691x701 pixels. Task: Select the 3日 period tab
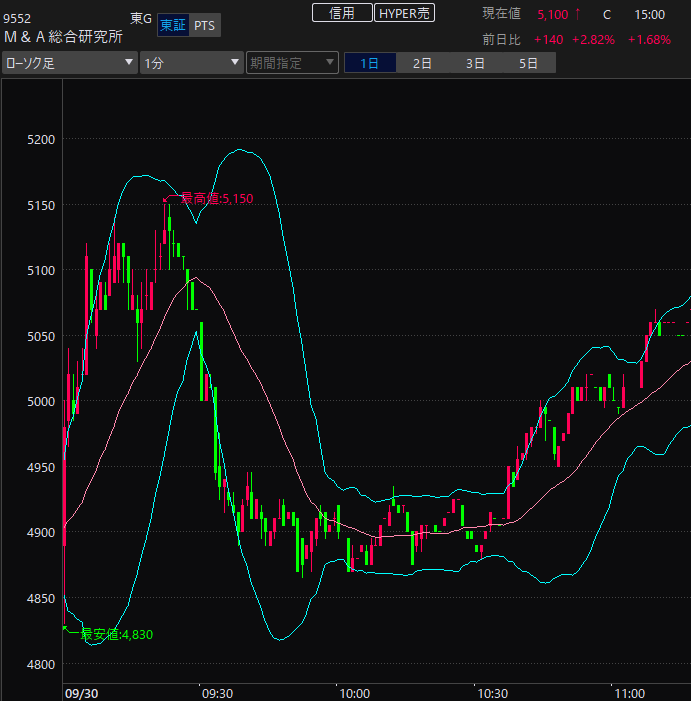(x=476, y=63)
